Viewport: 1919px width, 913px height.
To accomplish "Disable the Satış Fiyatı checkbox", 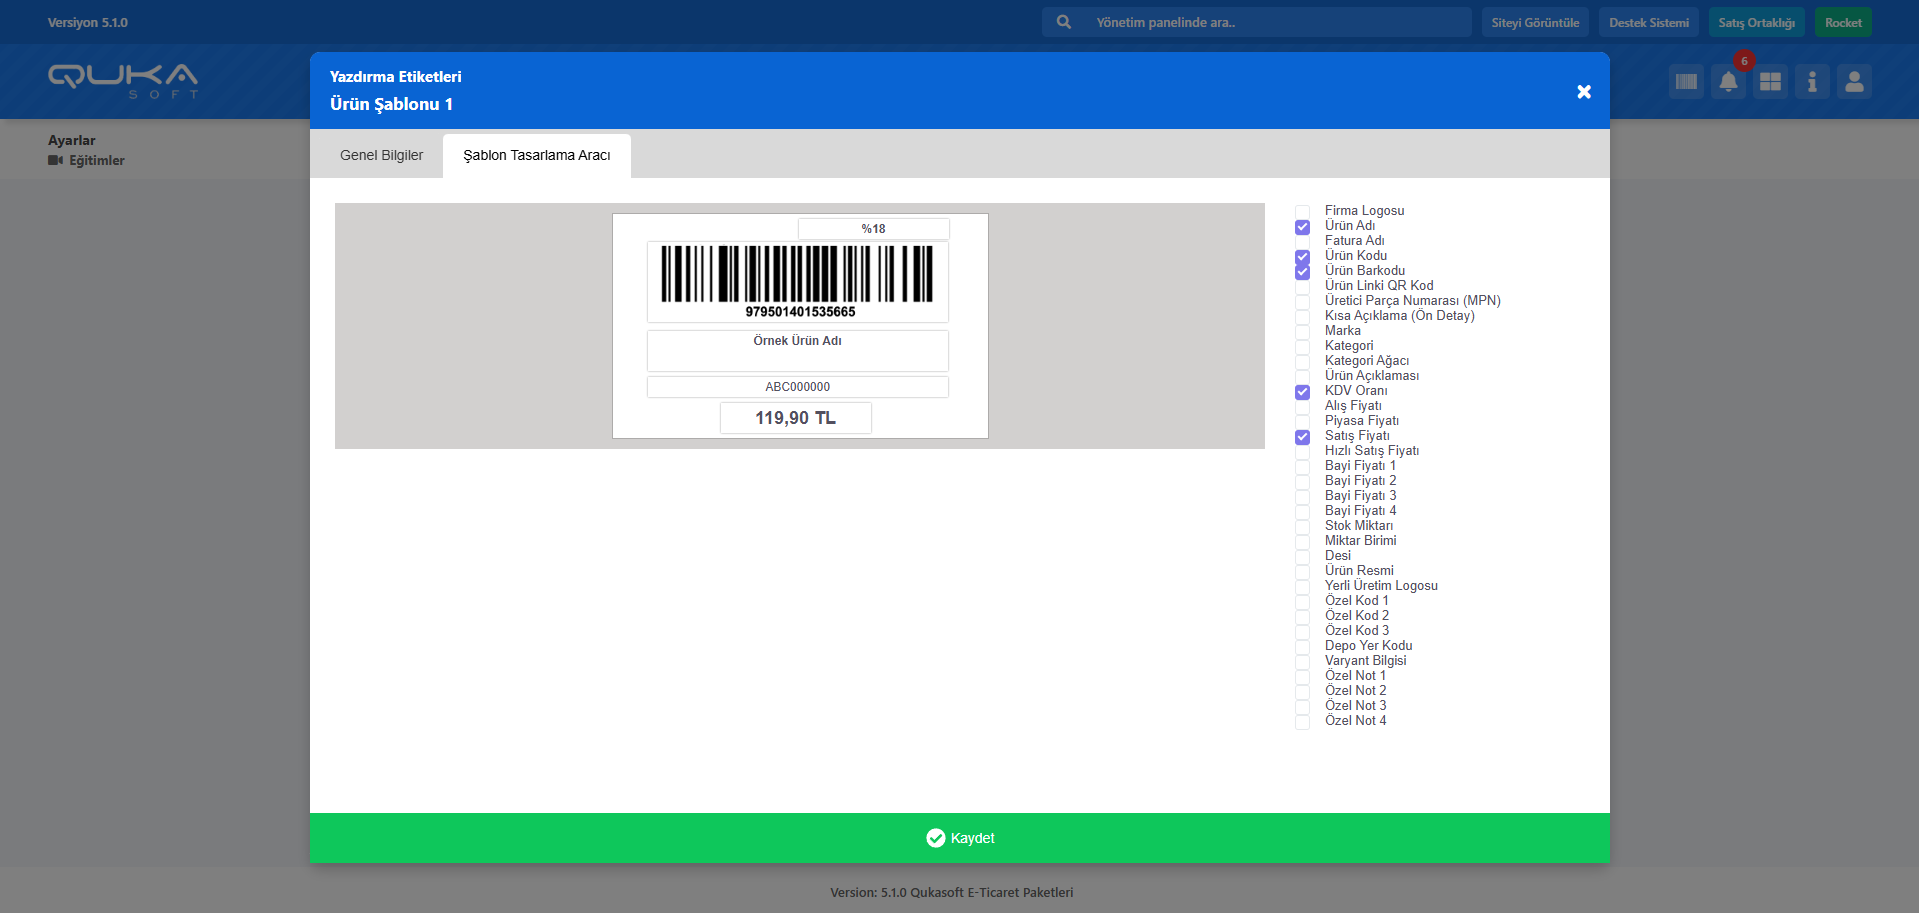I will [x=1302, y=437].
